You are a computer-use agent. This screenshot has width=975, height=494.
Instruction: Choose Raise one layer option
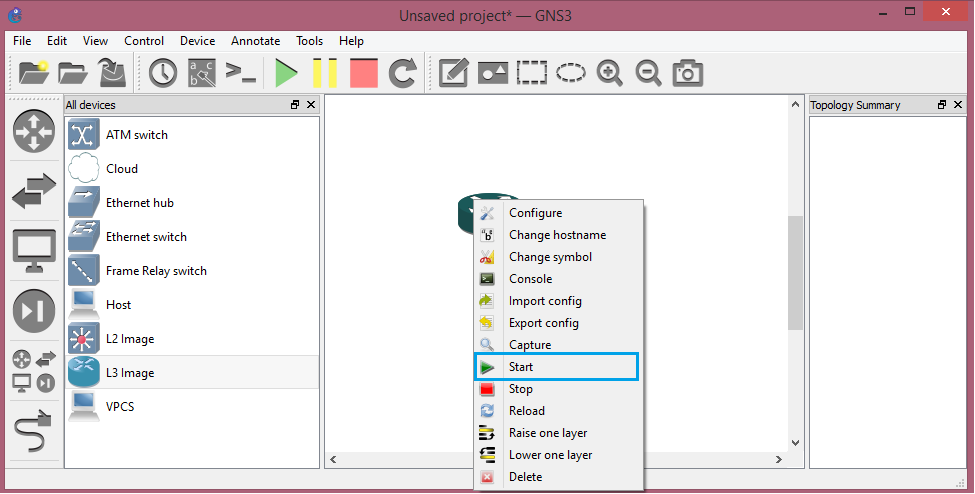558,433
